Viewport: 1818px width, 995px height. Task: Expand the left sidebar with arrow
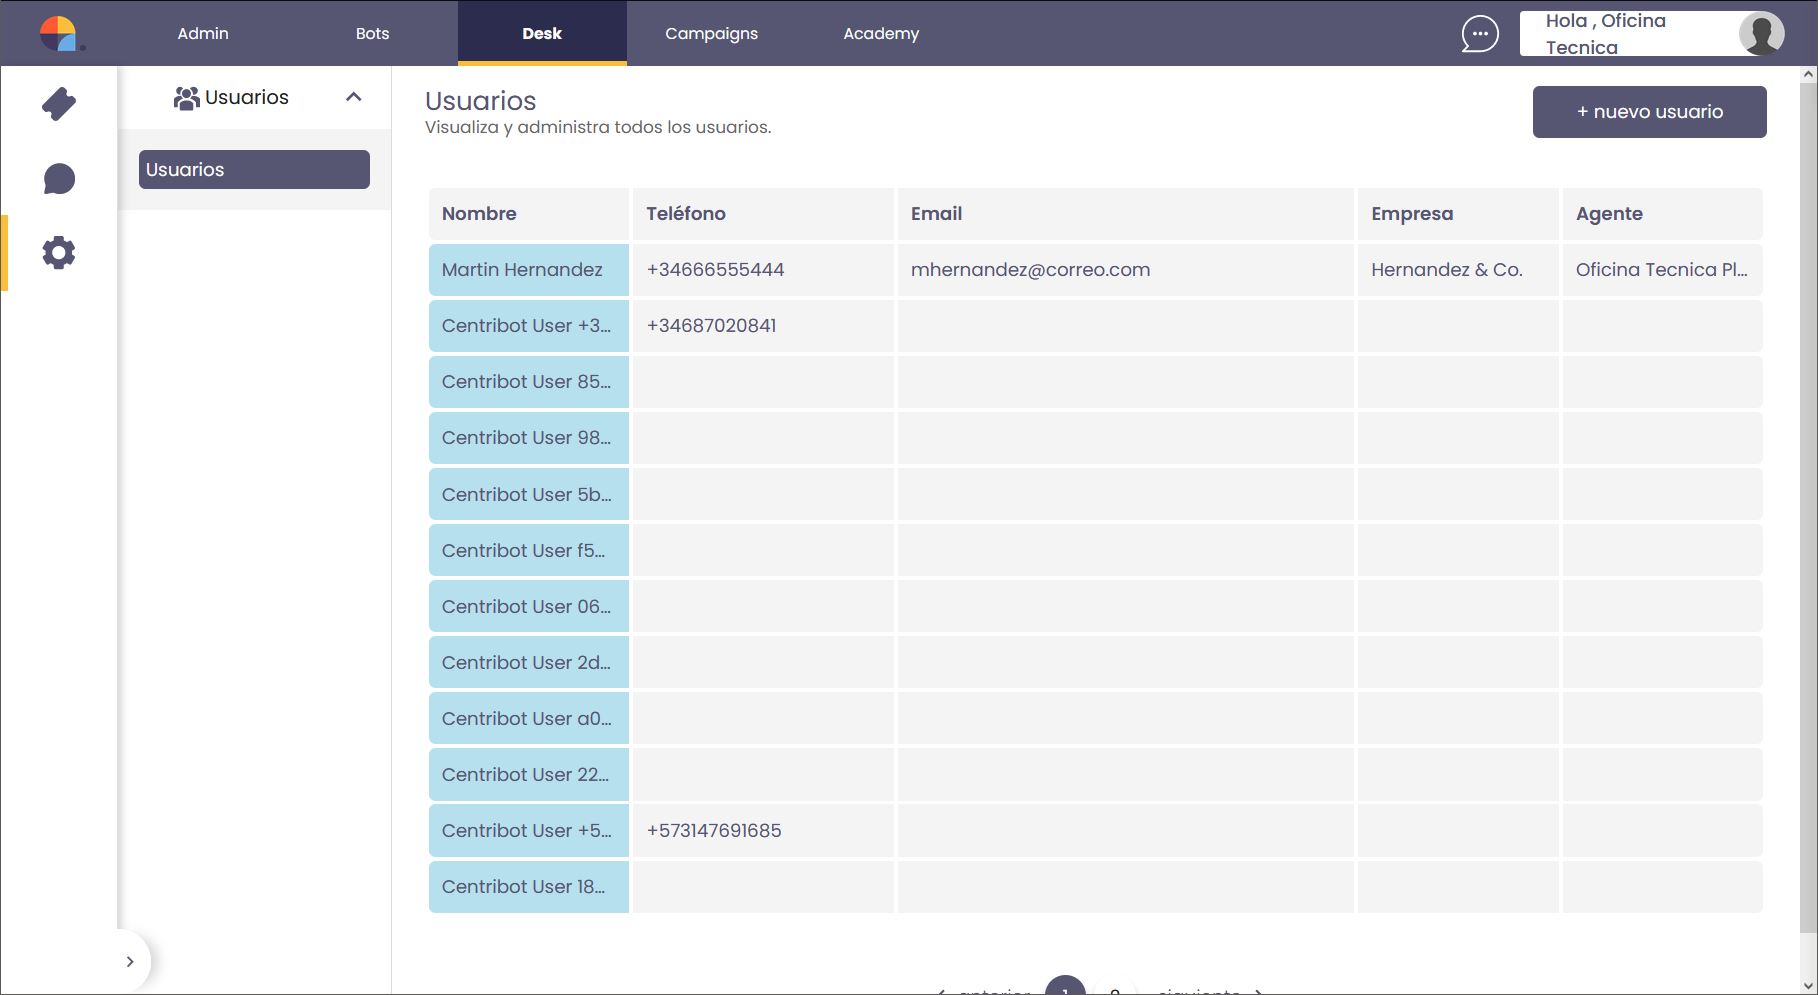point(130,961)
